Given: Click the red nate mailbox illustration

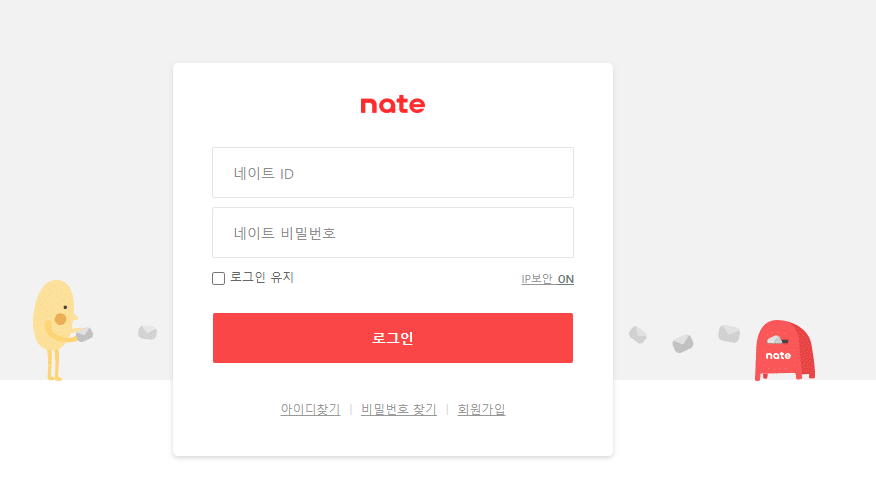Looking at the screenshot, I should tap(785, 350).
